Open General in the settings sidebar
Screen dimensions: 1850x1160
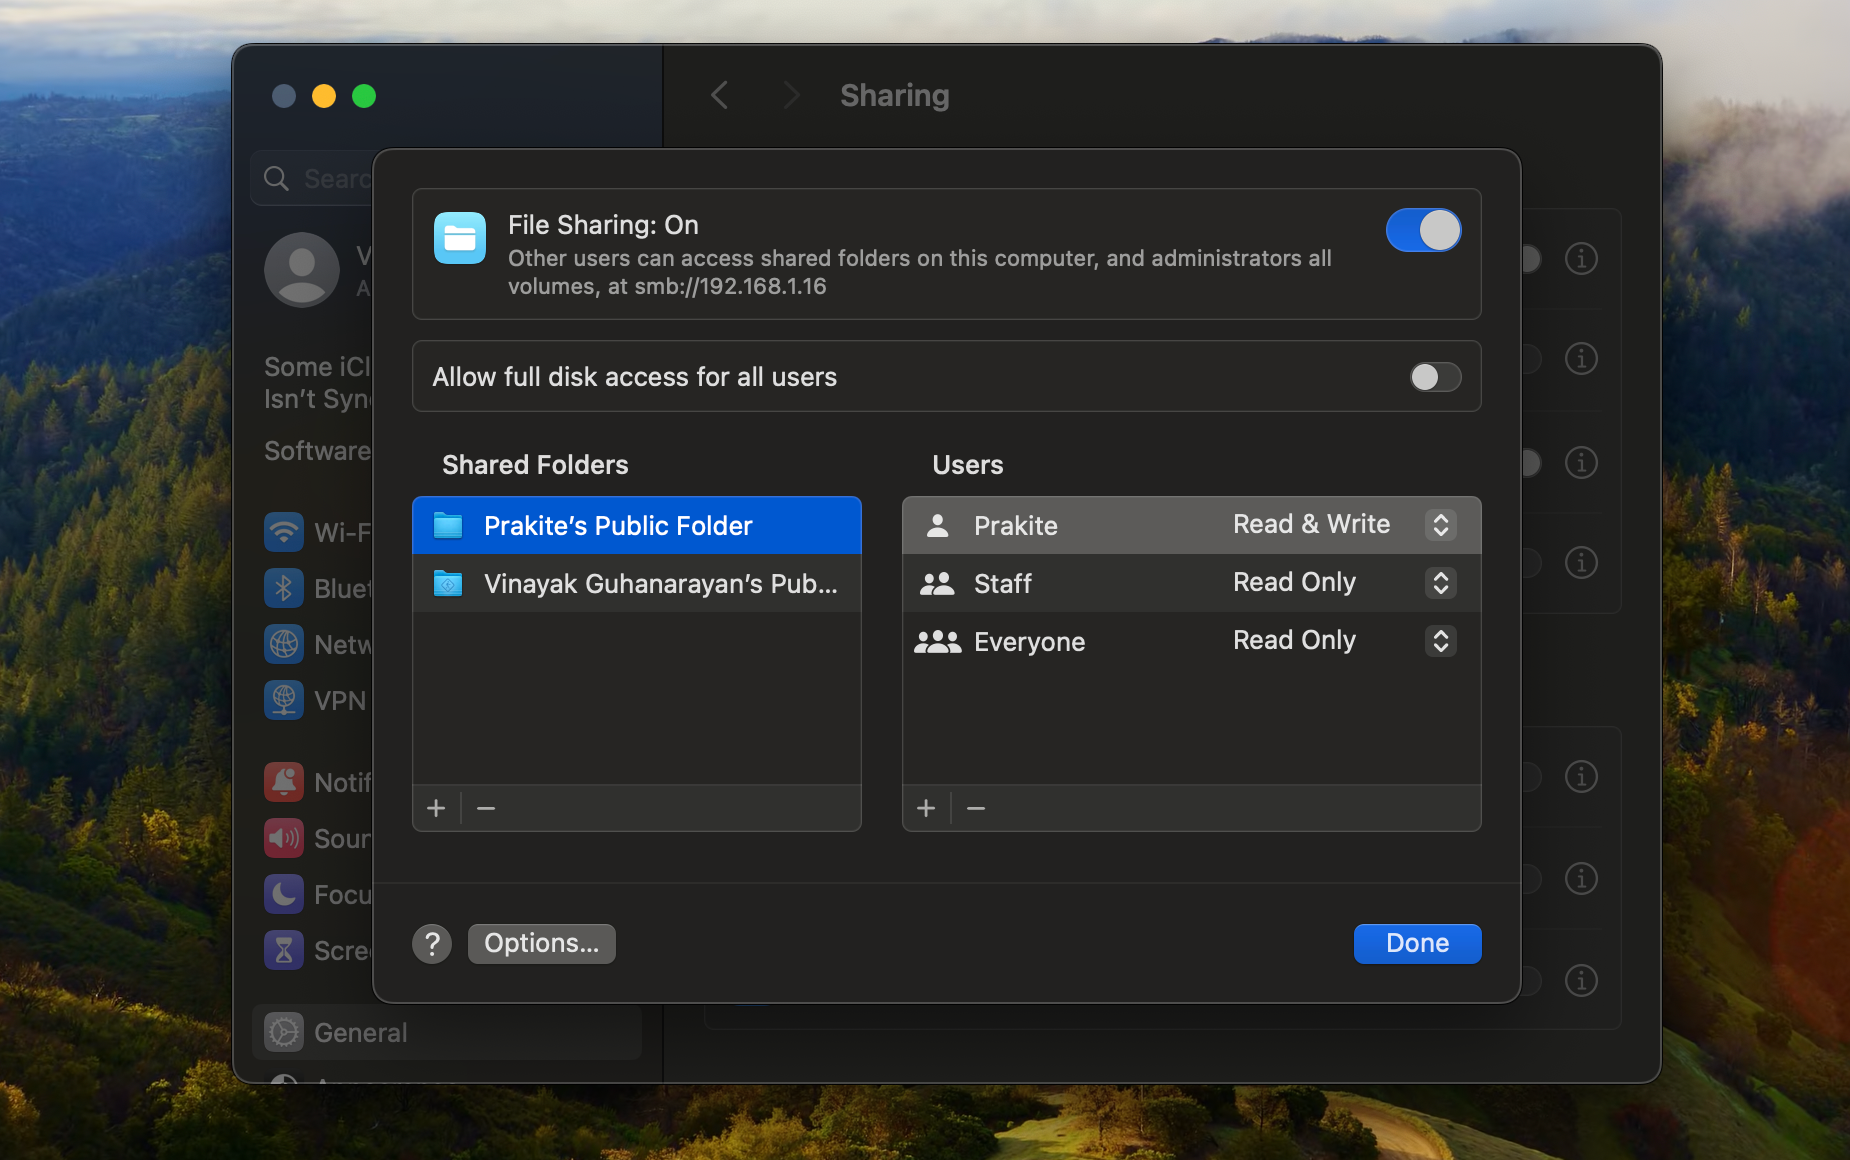(x=360, y=1033)
